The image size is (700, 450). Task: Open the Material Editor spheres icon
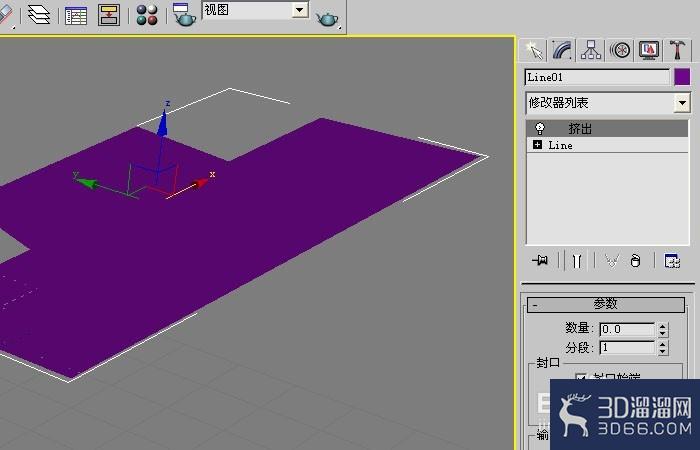point(147,15)
